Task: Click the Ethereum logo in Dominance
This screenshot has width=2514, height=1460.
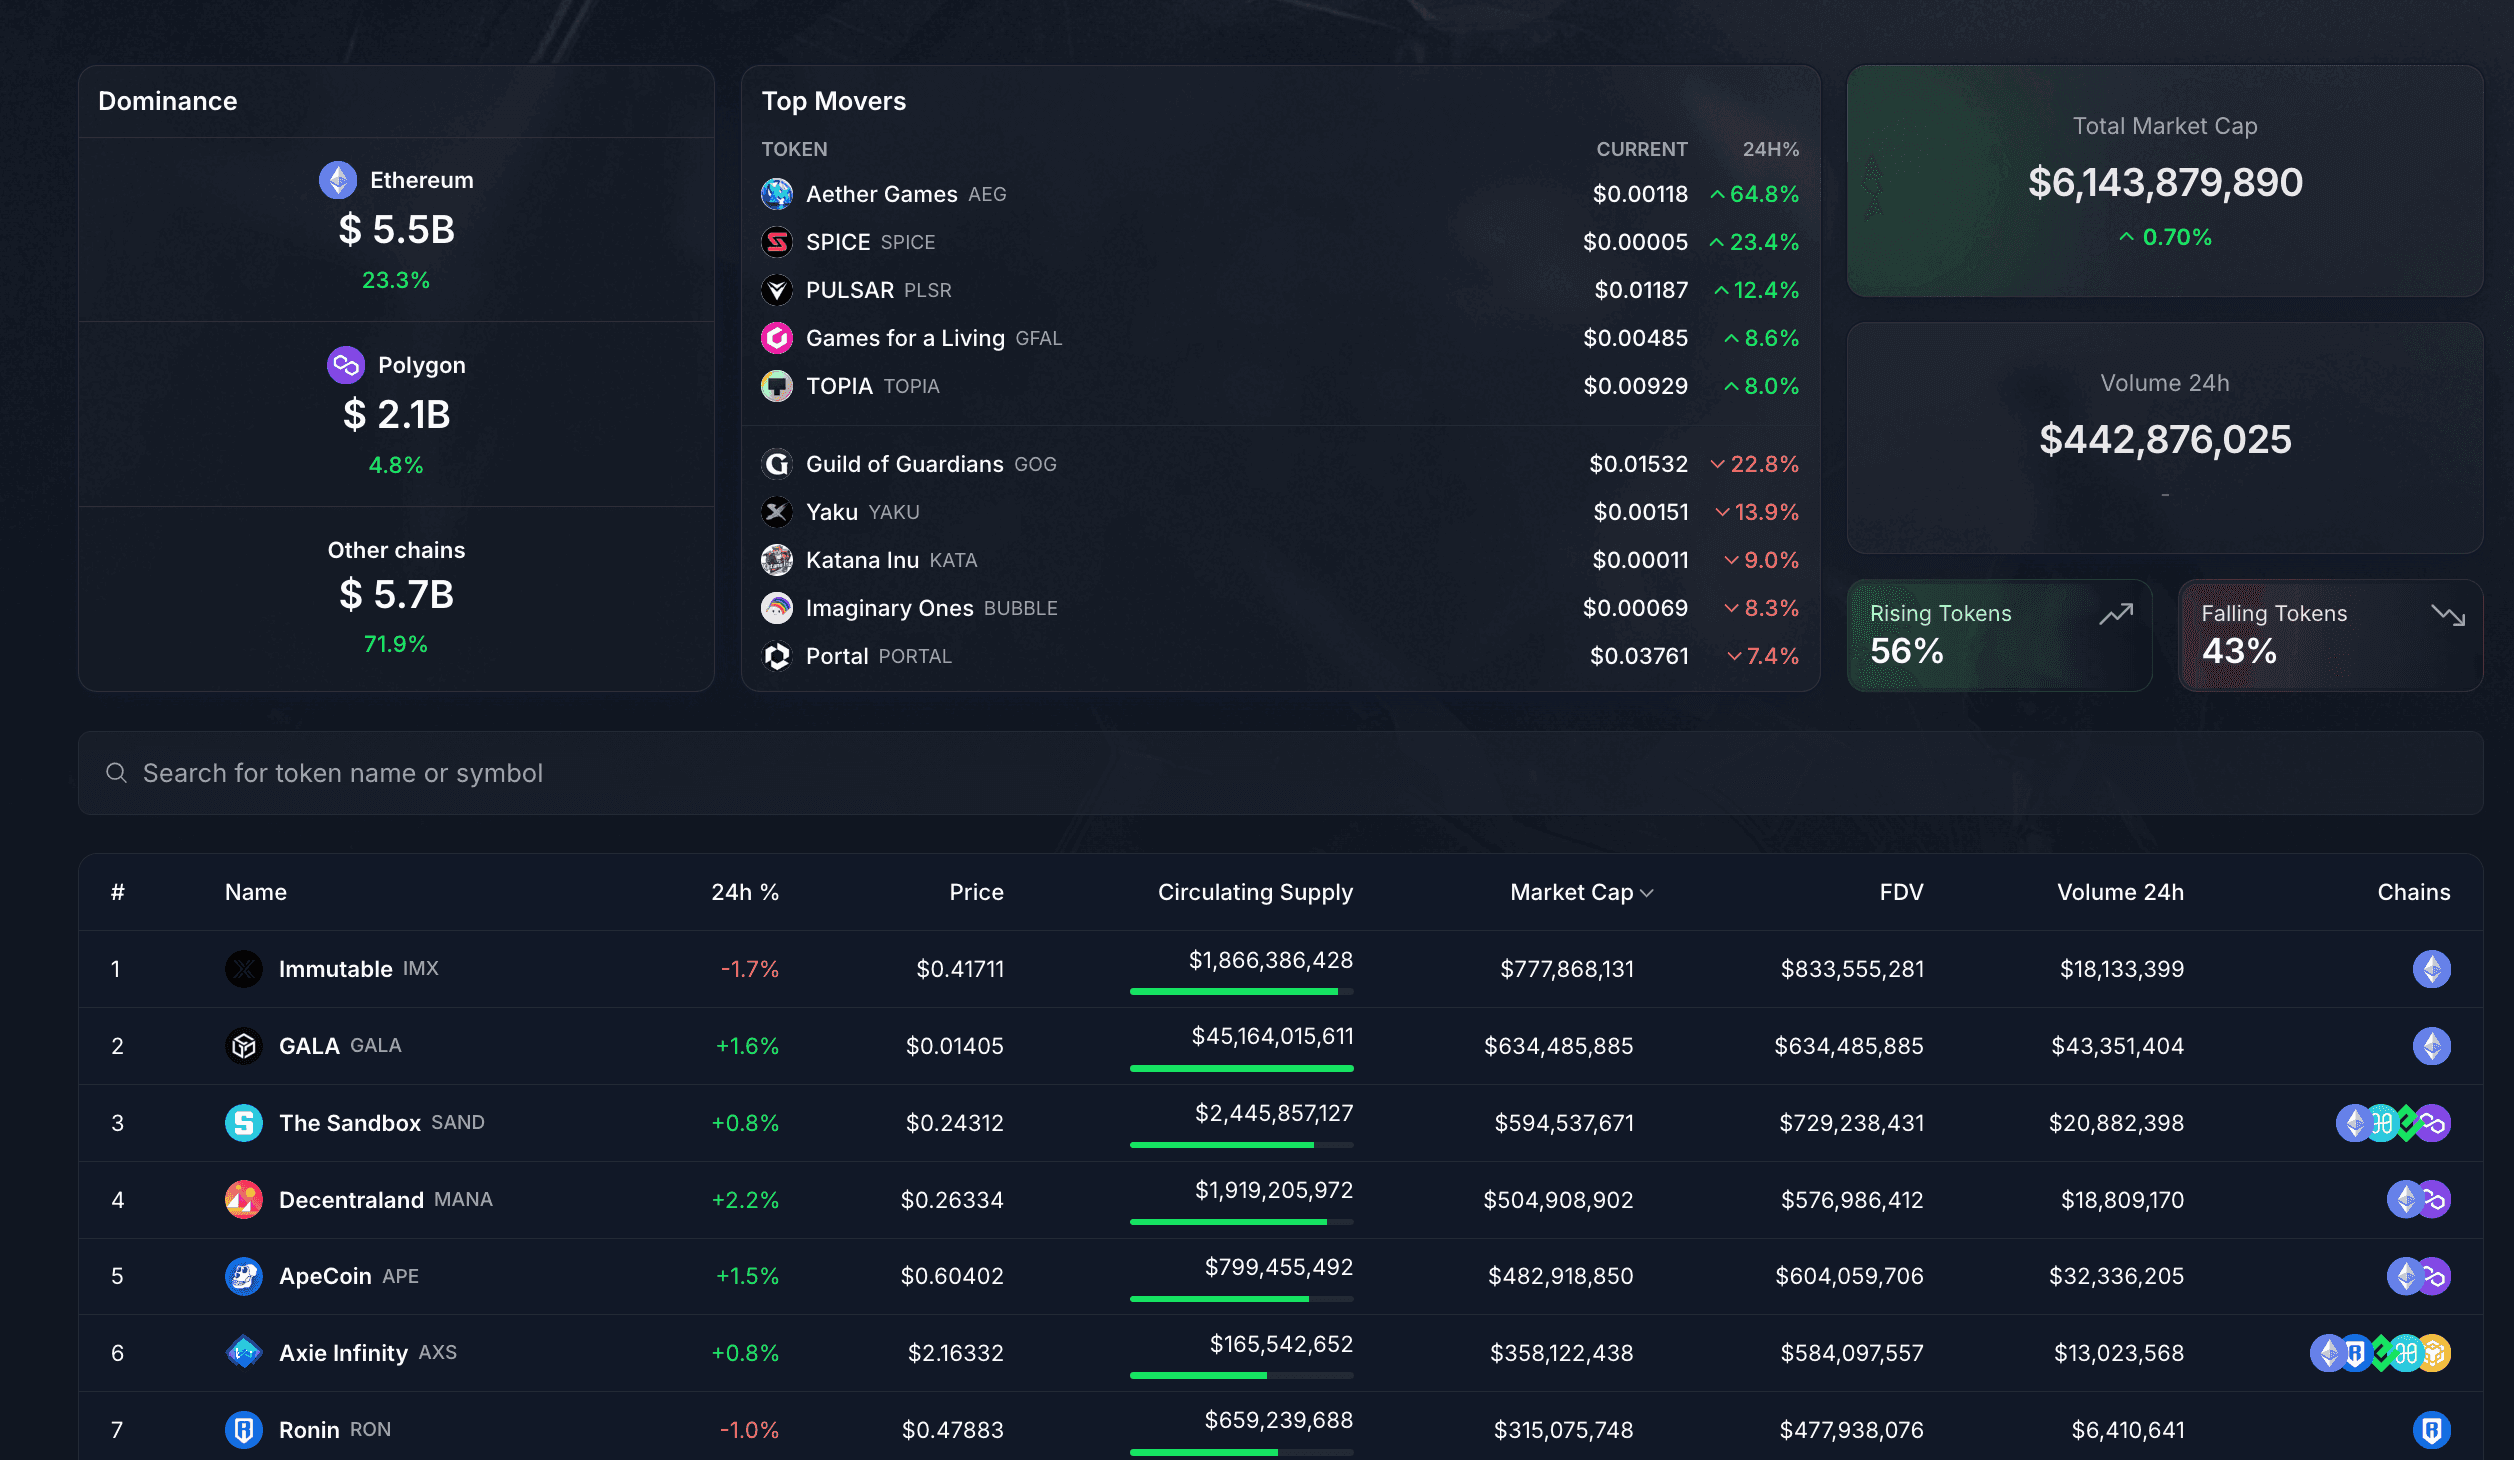Action: click(338, 180)
